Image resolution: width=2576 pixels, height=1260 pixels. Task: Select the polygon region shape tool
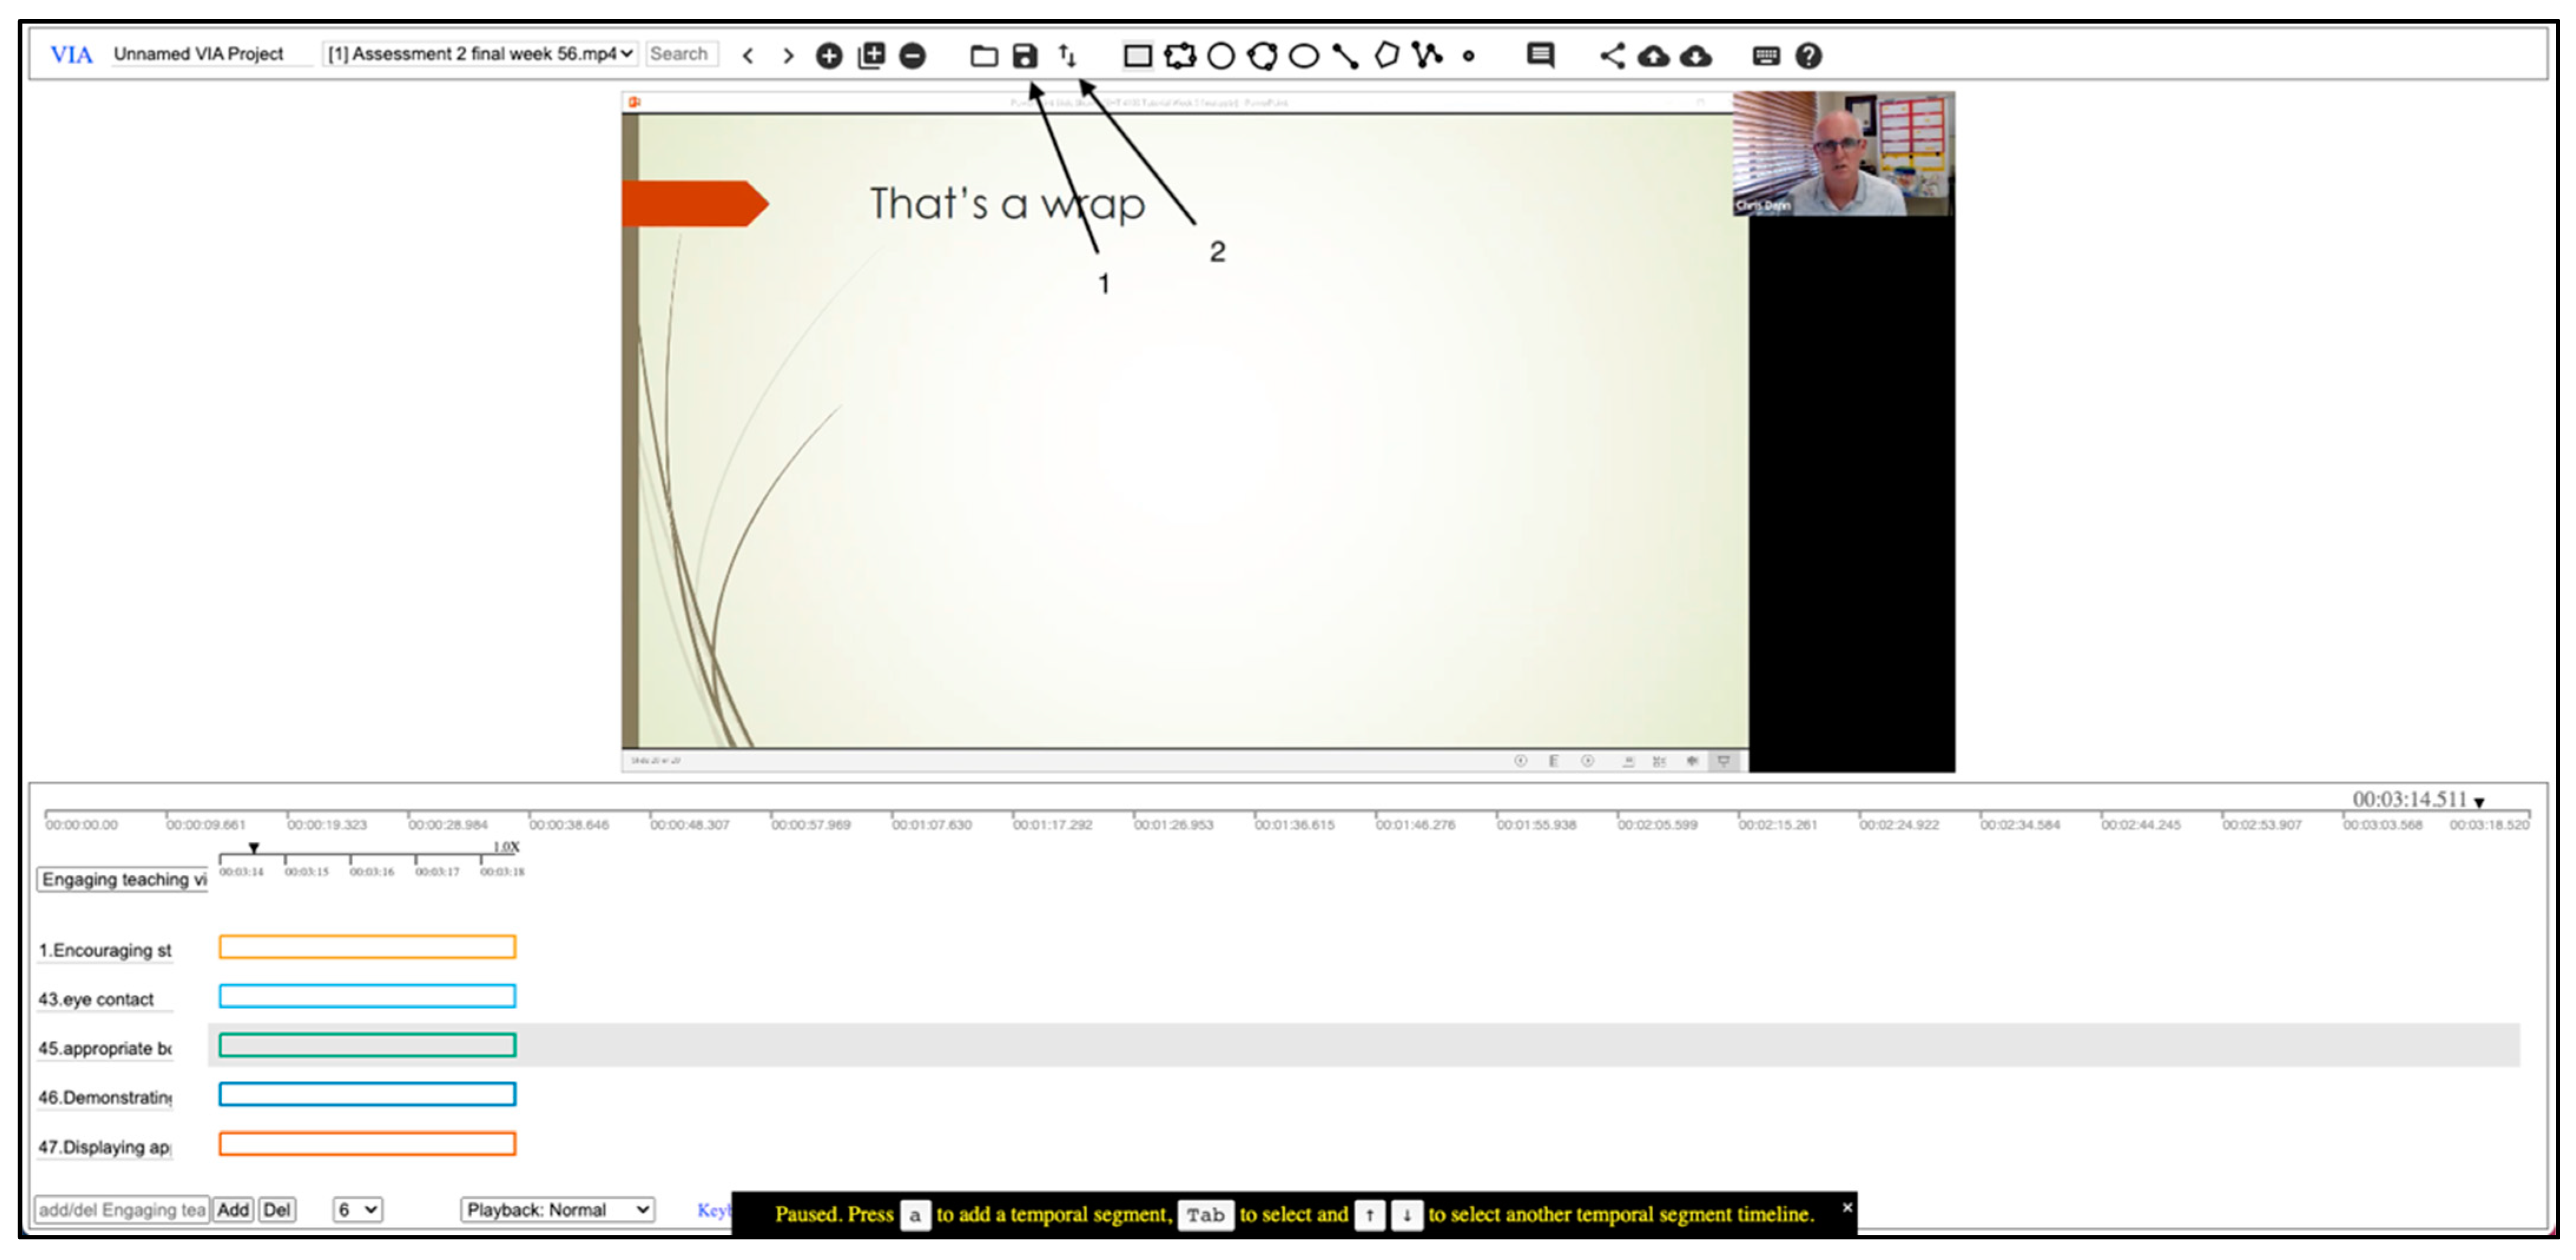[1386, 56]
